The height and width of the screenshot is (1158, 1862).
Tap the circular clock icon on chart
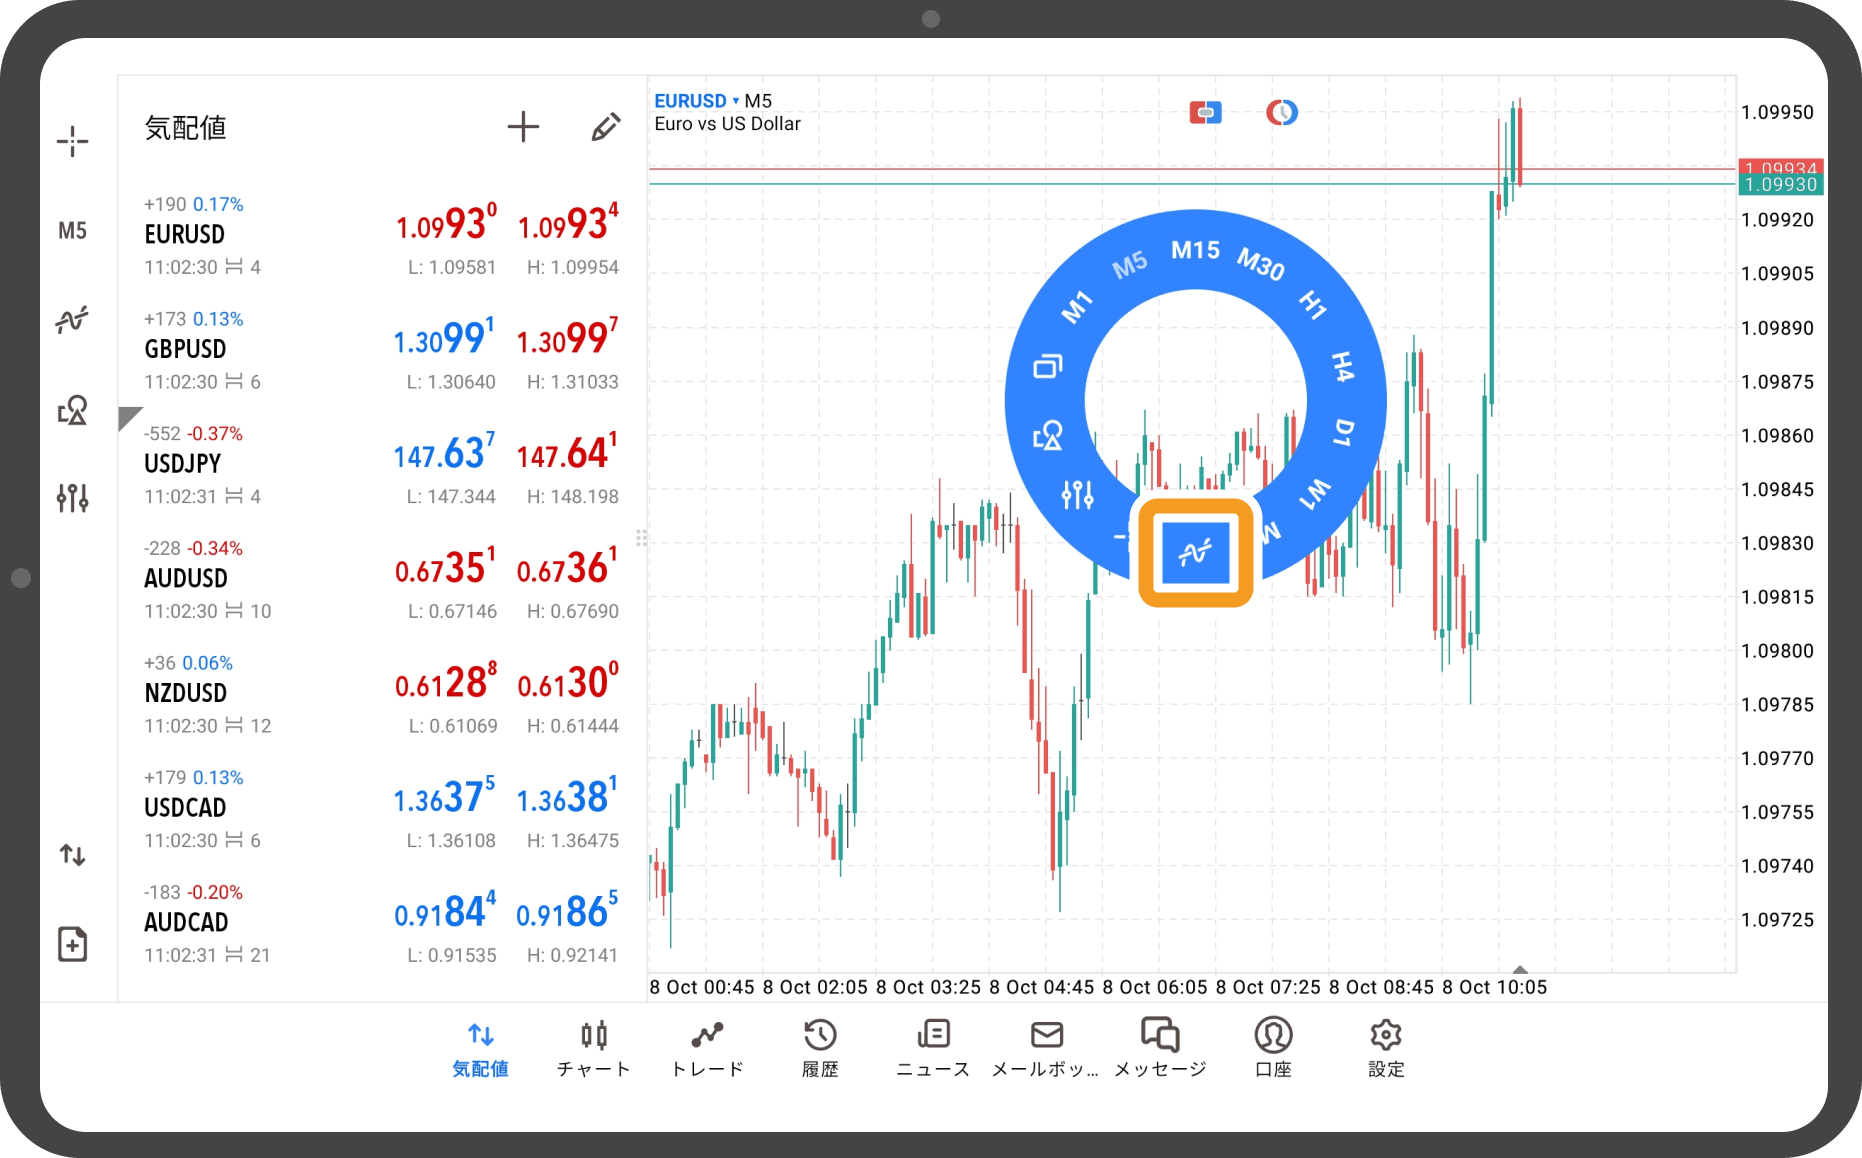1282,112
